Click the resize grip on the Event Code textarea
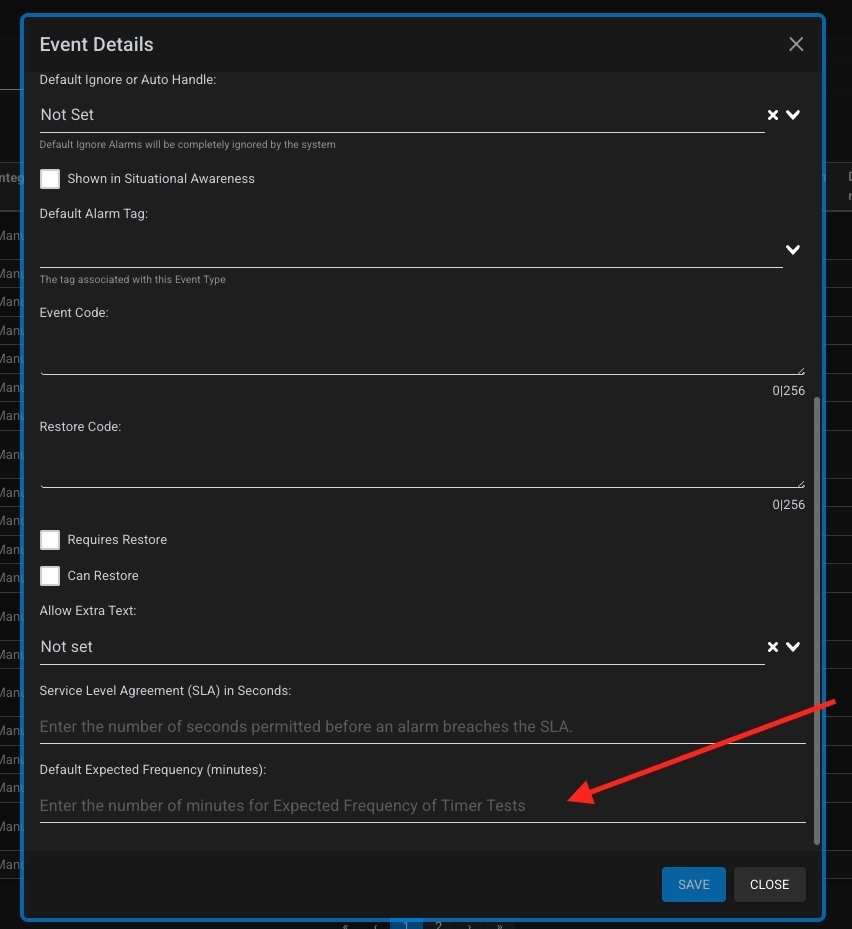The width and height of the screenshot is (852, 929). pos(802,369)
